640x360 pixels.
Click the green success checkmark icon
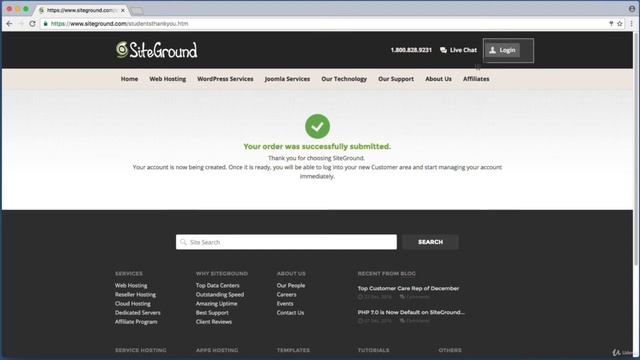(x=317, y=127)
